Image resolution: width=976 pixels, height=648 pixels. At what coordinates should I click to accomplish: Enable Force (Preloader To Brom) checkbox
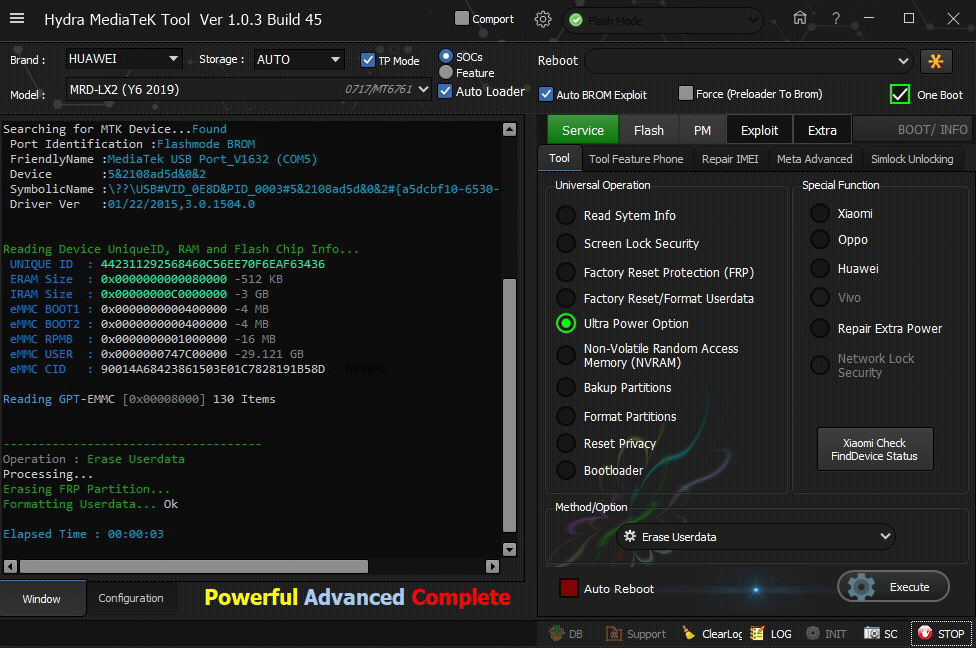[685, 94]
